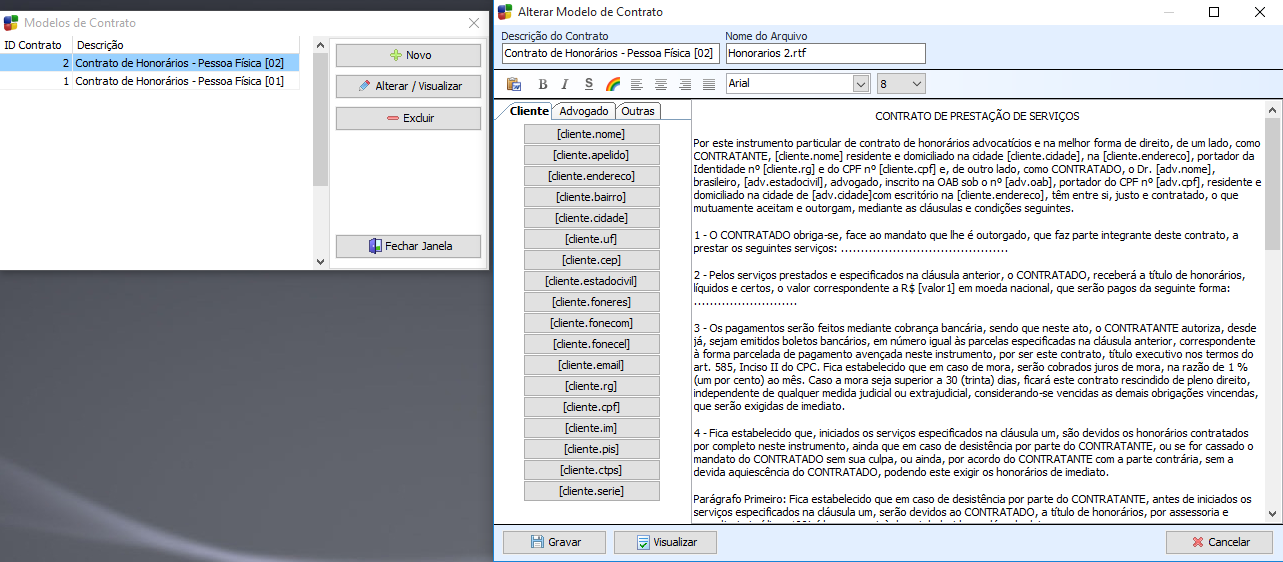Viewport: 1283px width, 562px height.
Task: Switch to the Outras tab
Action: 638,111
